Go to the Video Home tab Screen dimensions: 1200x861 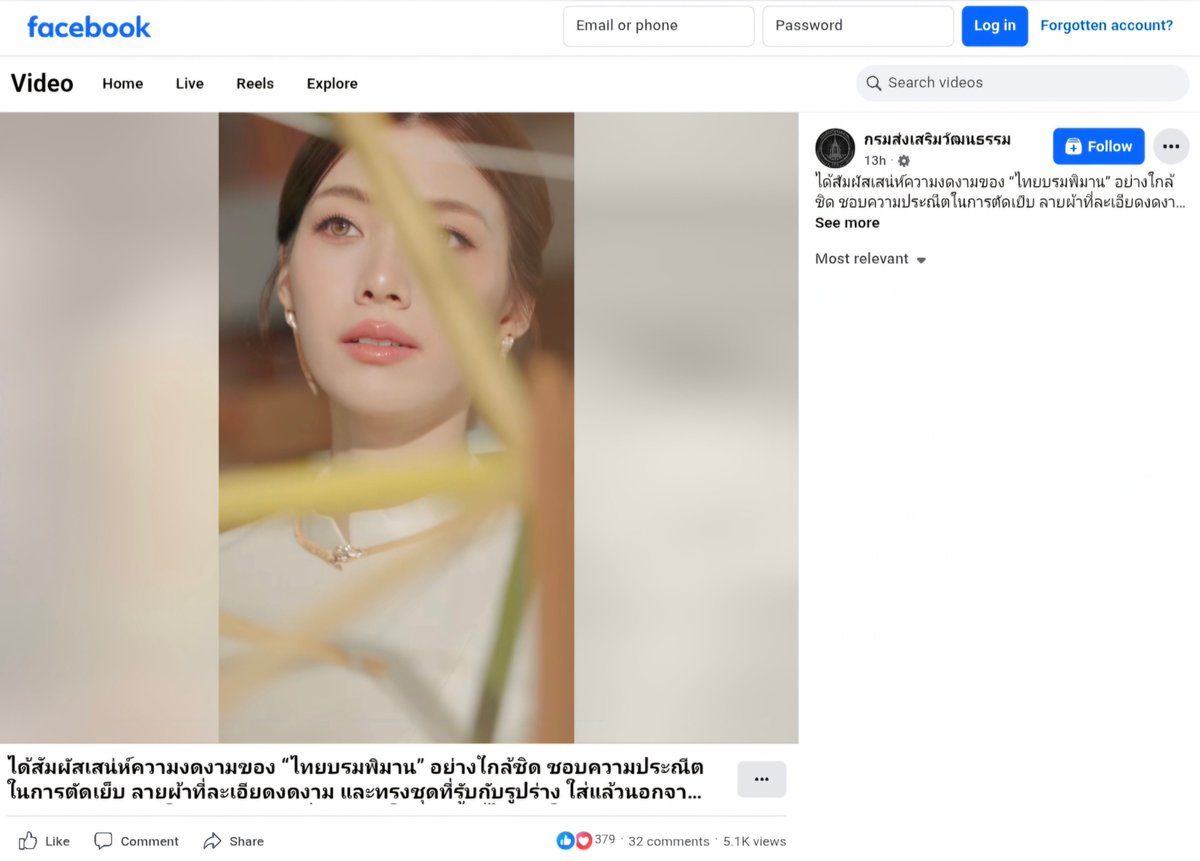(123, 84)
